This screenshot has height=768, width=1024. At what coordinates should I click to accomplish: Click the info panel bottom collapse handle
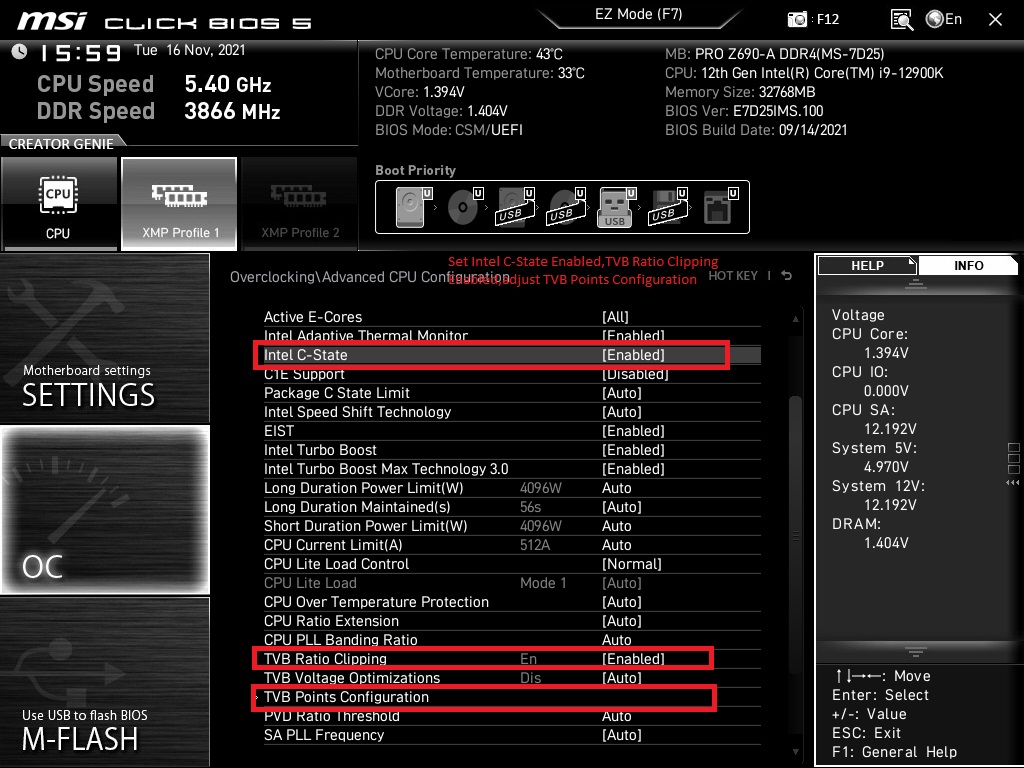tap(916, 651)
